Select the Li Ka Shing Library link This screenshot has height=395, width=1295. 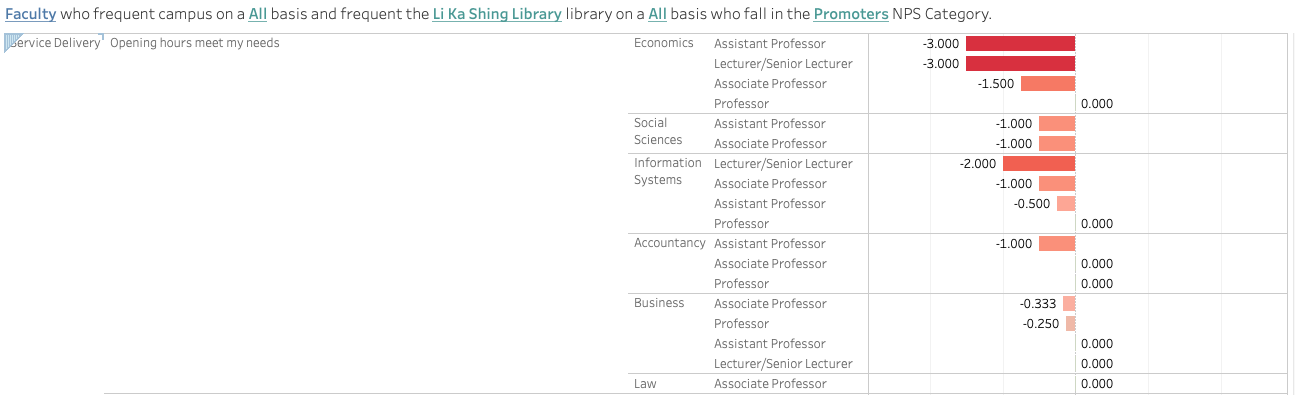pos(497,14)
